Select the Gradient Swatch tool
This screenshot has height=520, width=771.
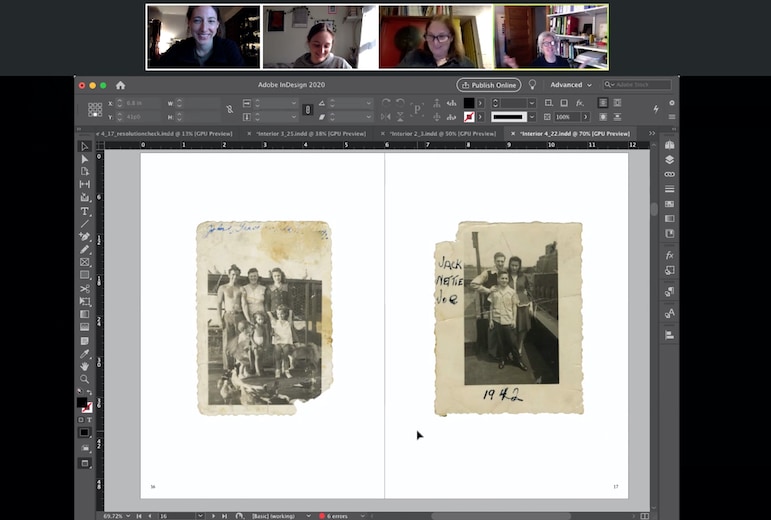84,314
